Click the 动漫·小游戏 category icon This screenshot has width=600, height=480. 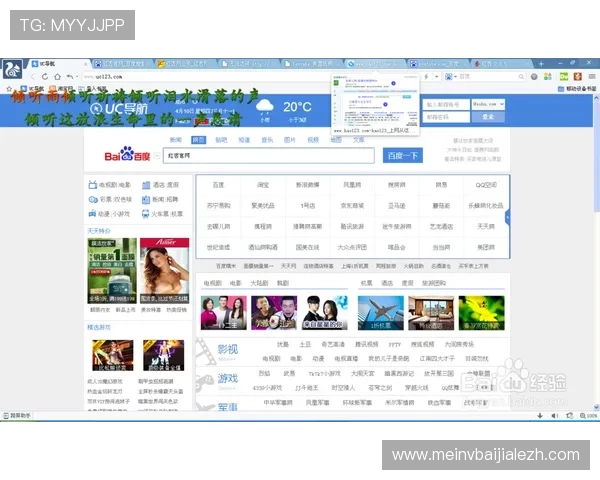[93, 213]
